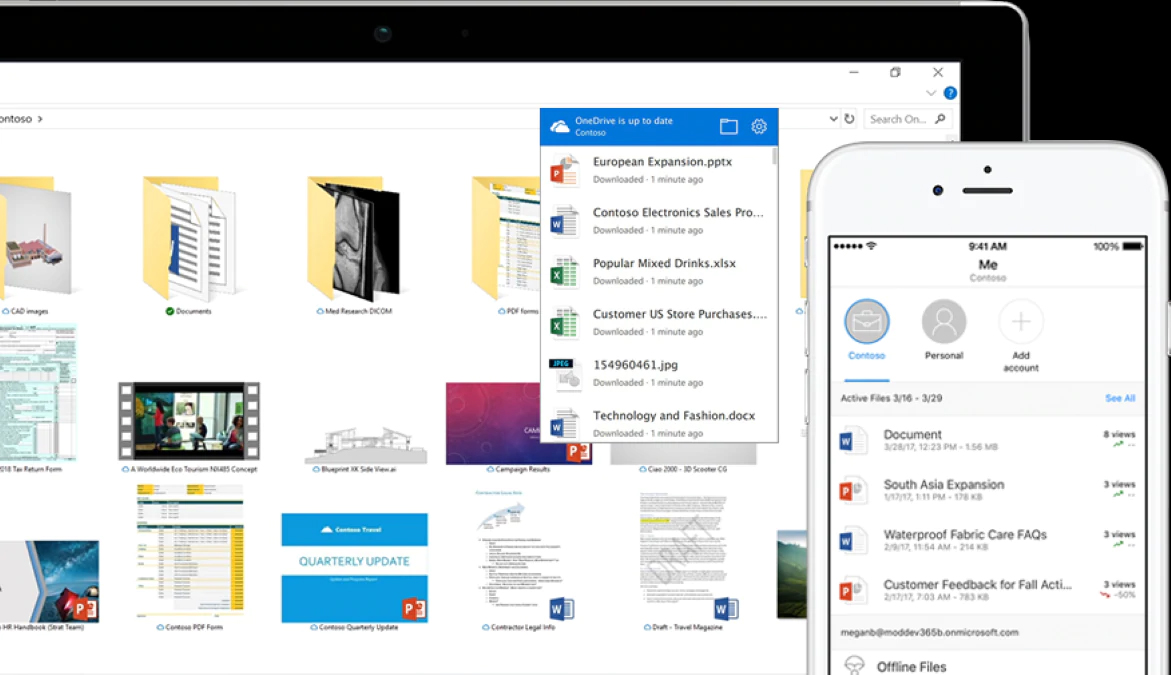Expand the address bar history dropdown
The width and height of the screenshot is (1171, 675).
834,119
